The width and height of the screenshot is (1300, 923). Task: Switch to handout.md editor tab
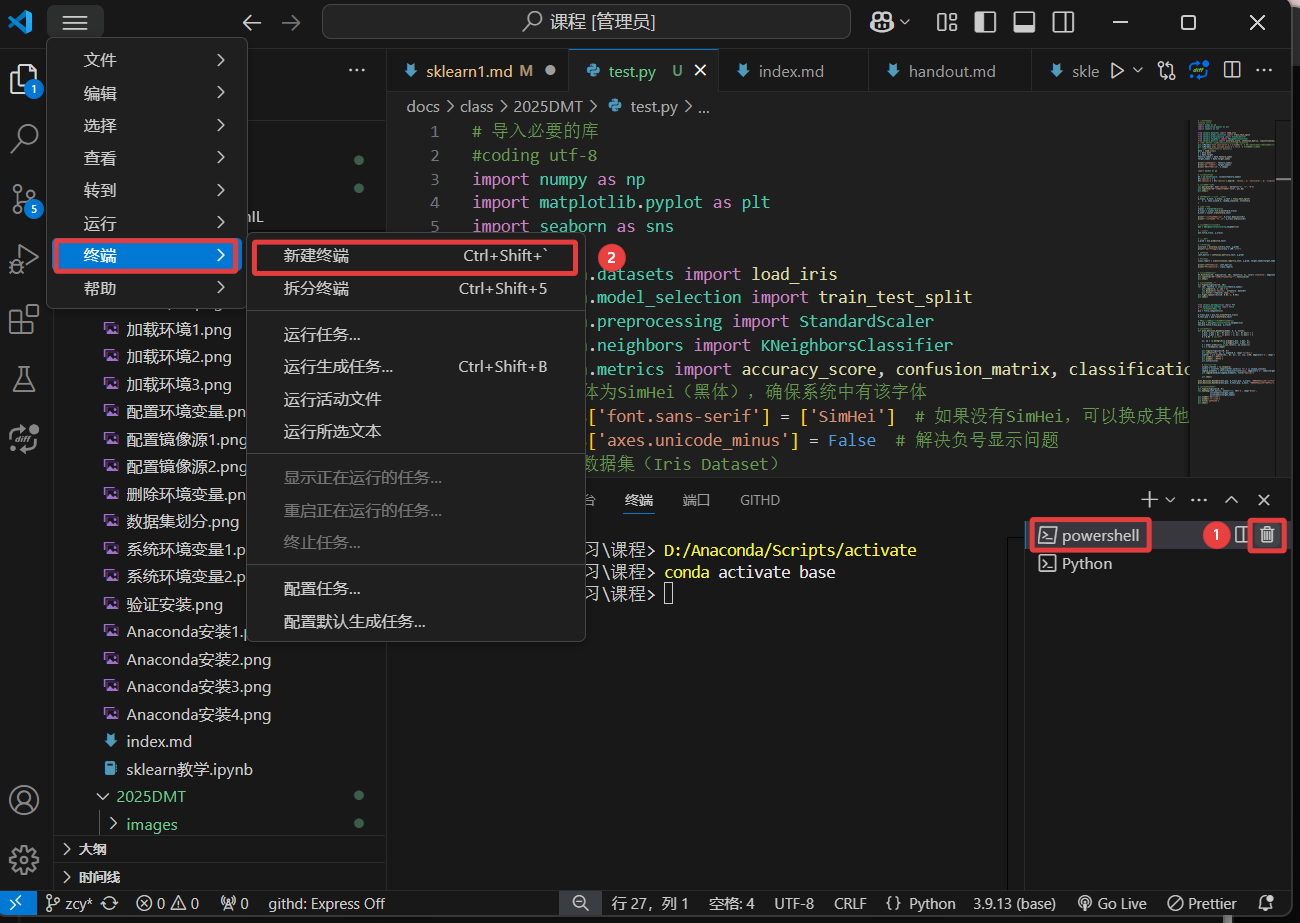click(952, 71)
